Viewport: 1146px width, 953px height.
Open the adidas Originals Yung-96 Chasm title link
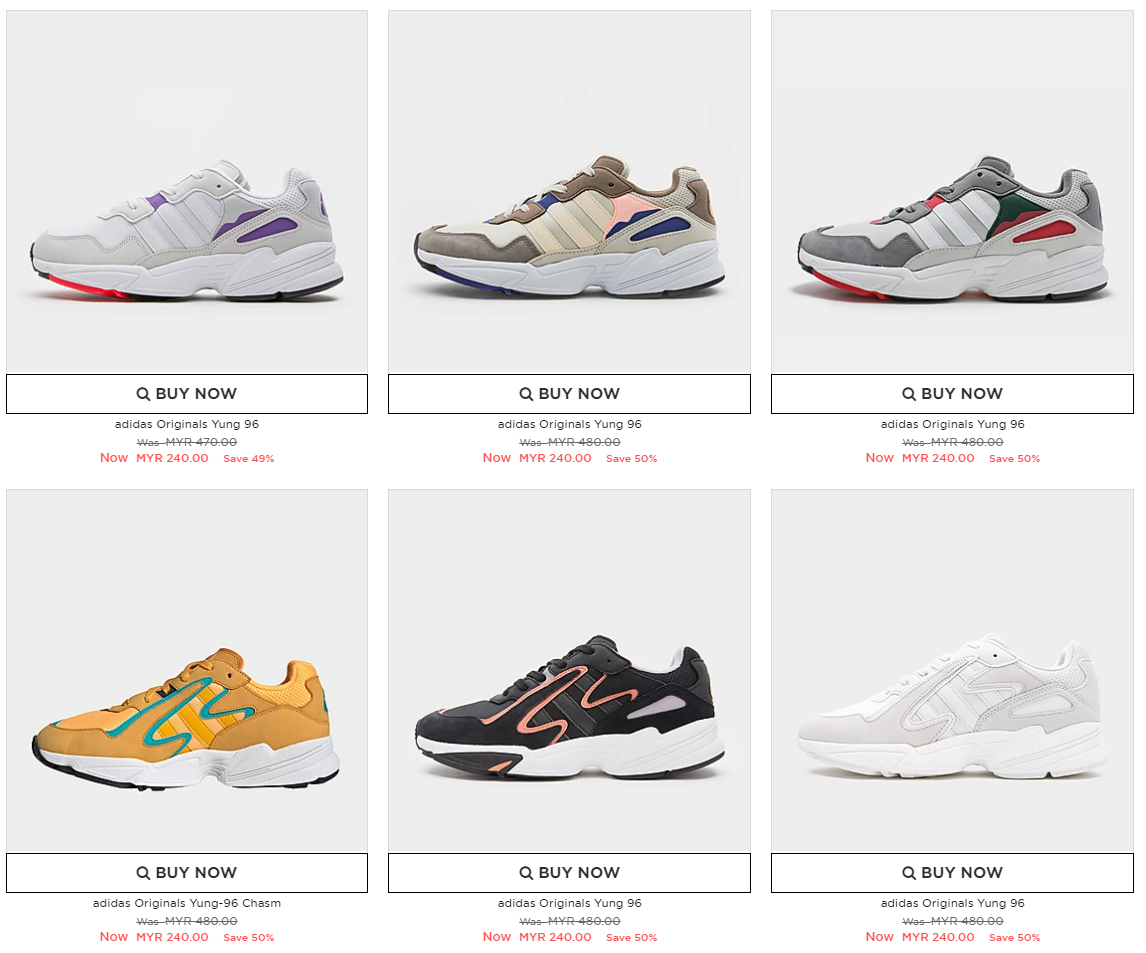187,903
